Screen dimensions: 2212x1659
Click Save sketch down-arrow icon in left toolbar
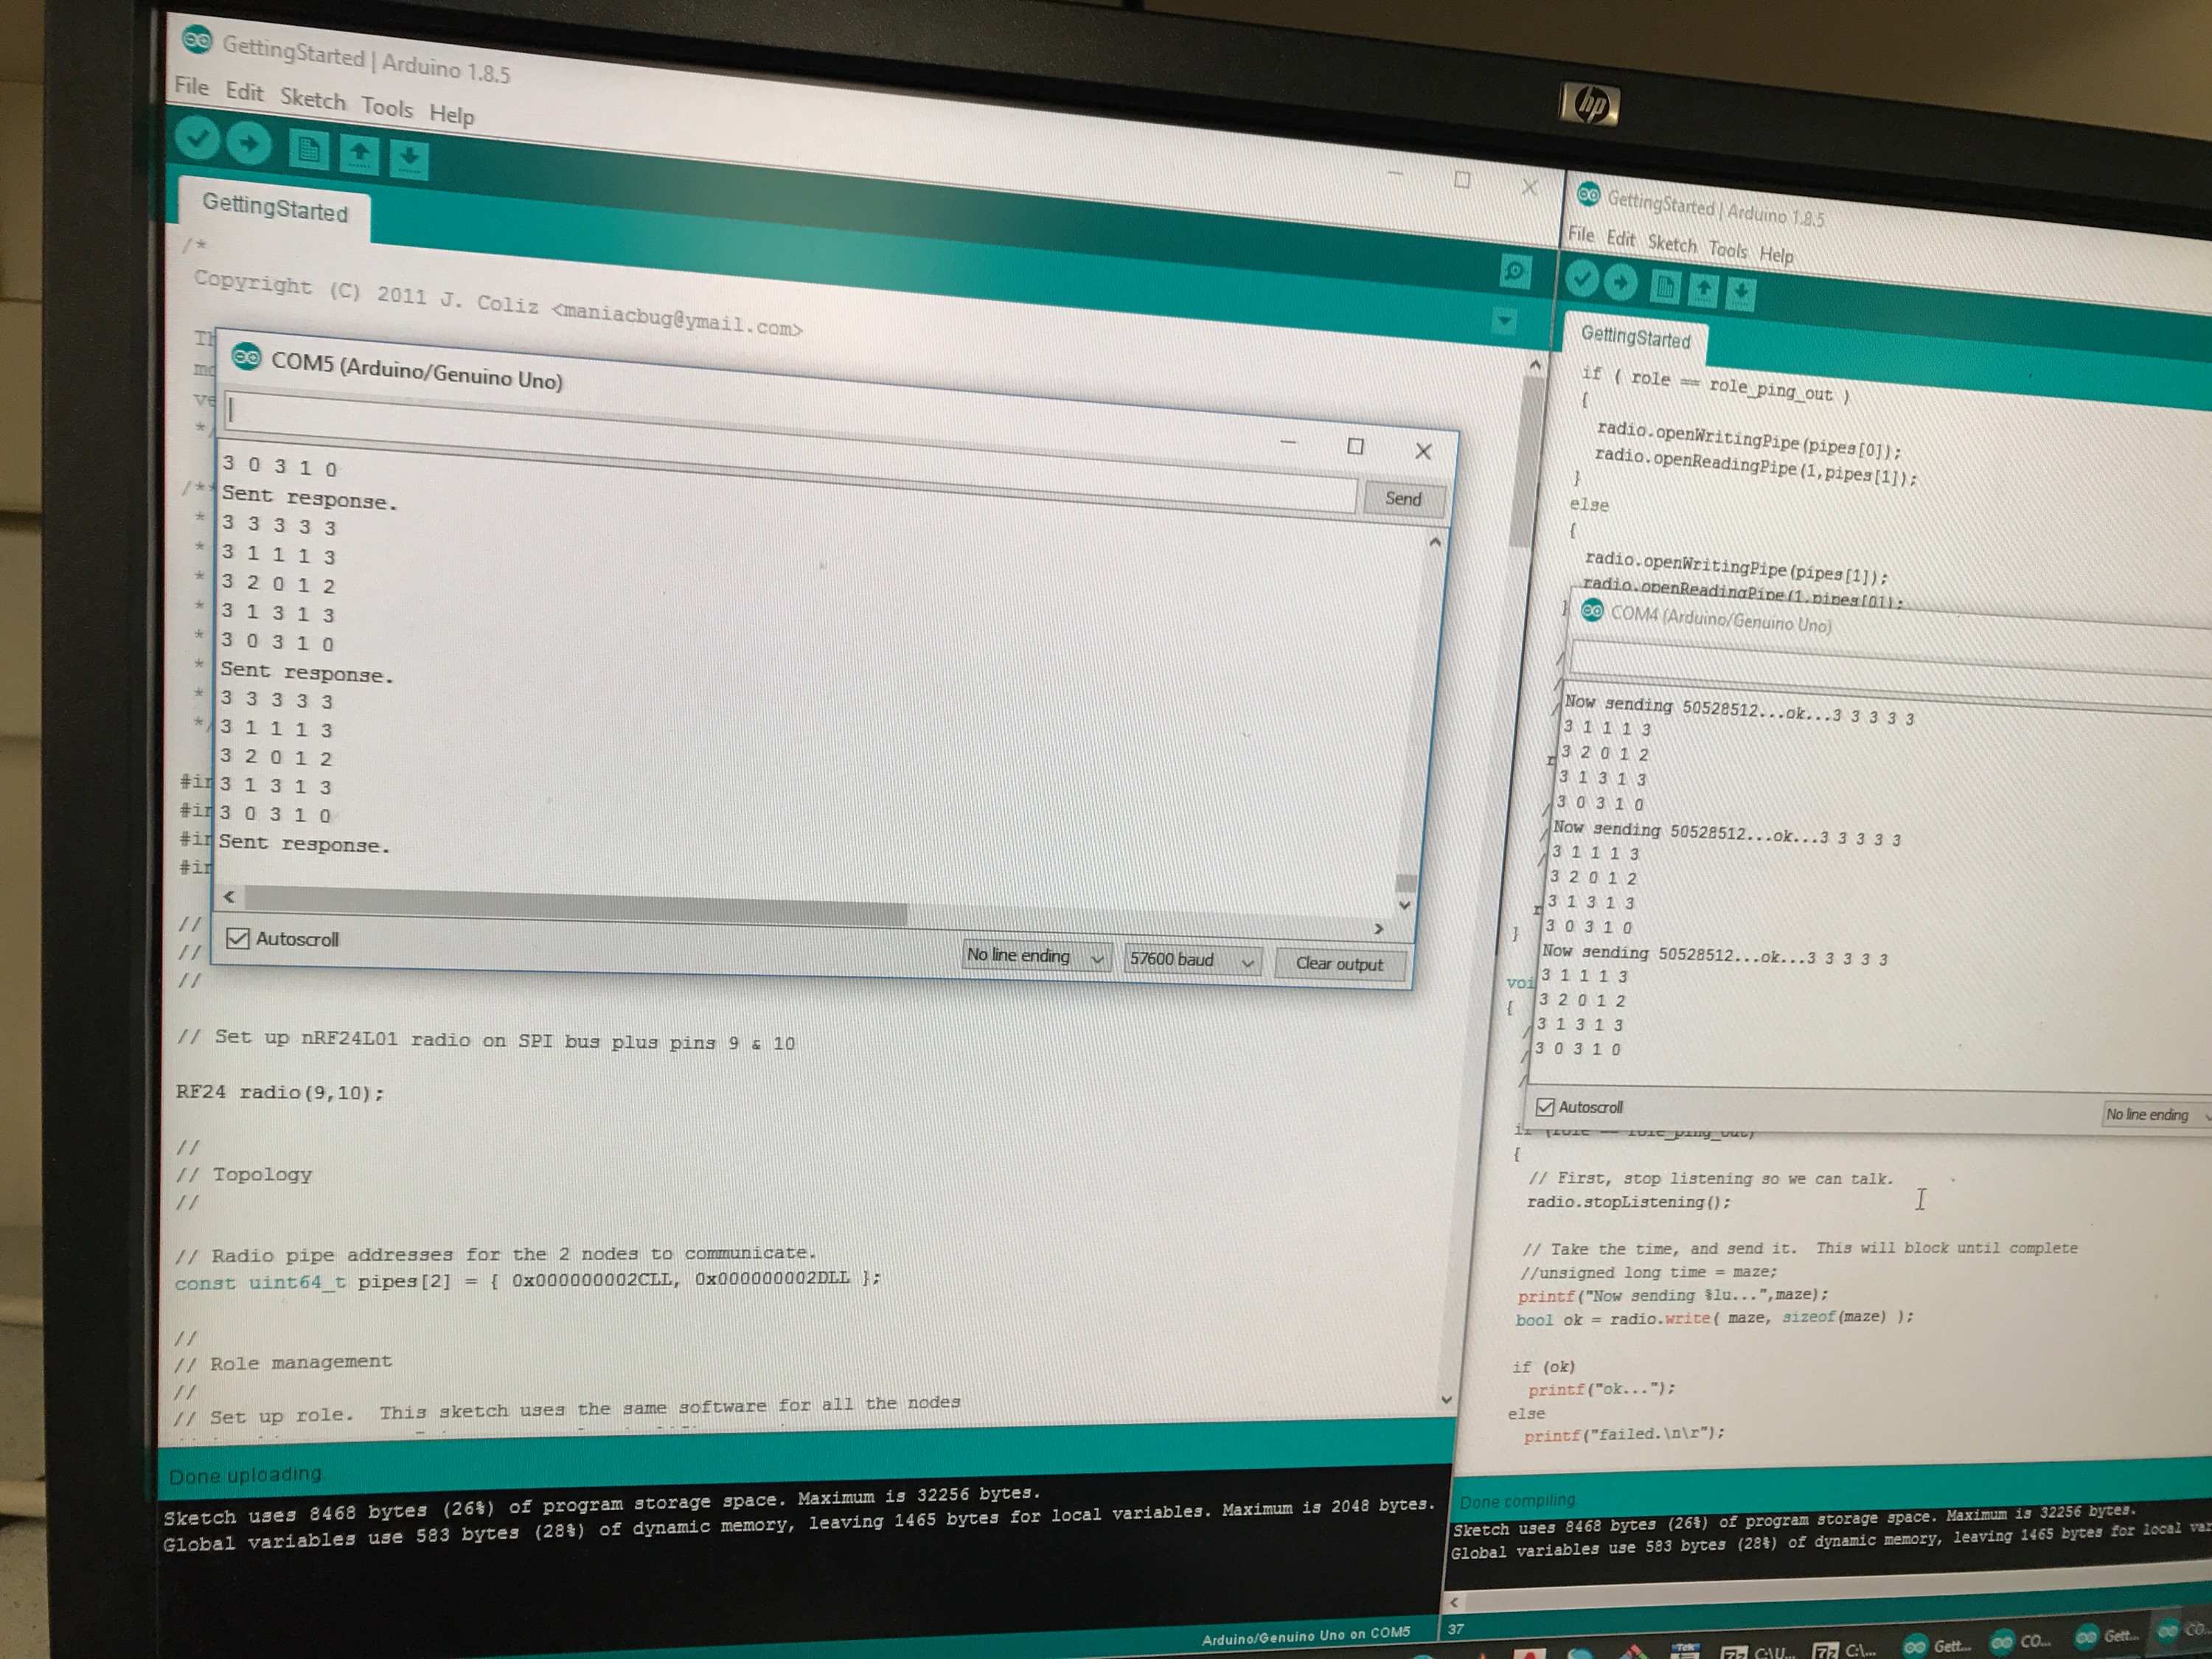pos(409,158)
